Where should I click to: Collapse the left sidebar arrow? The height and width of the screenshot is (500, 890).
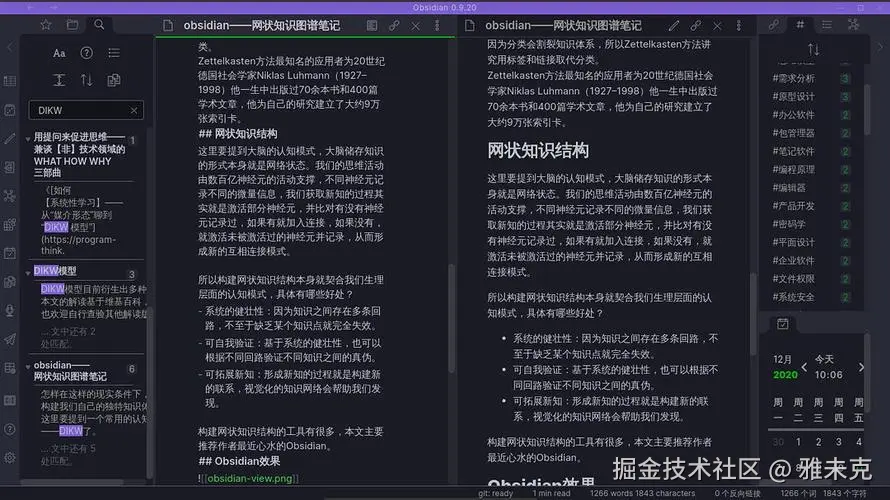pyautogui.click(x=10, y=48)
